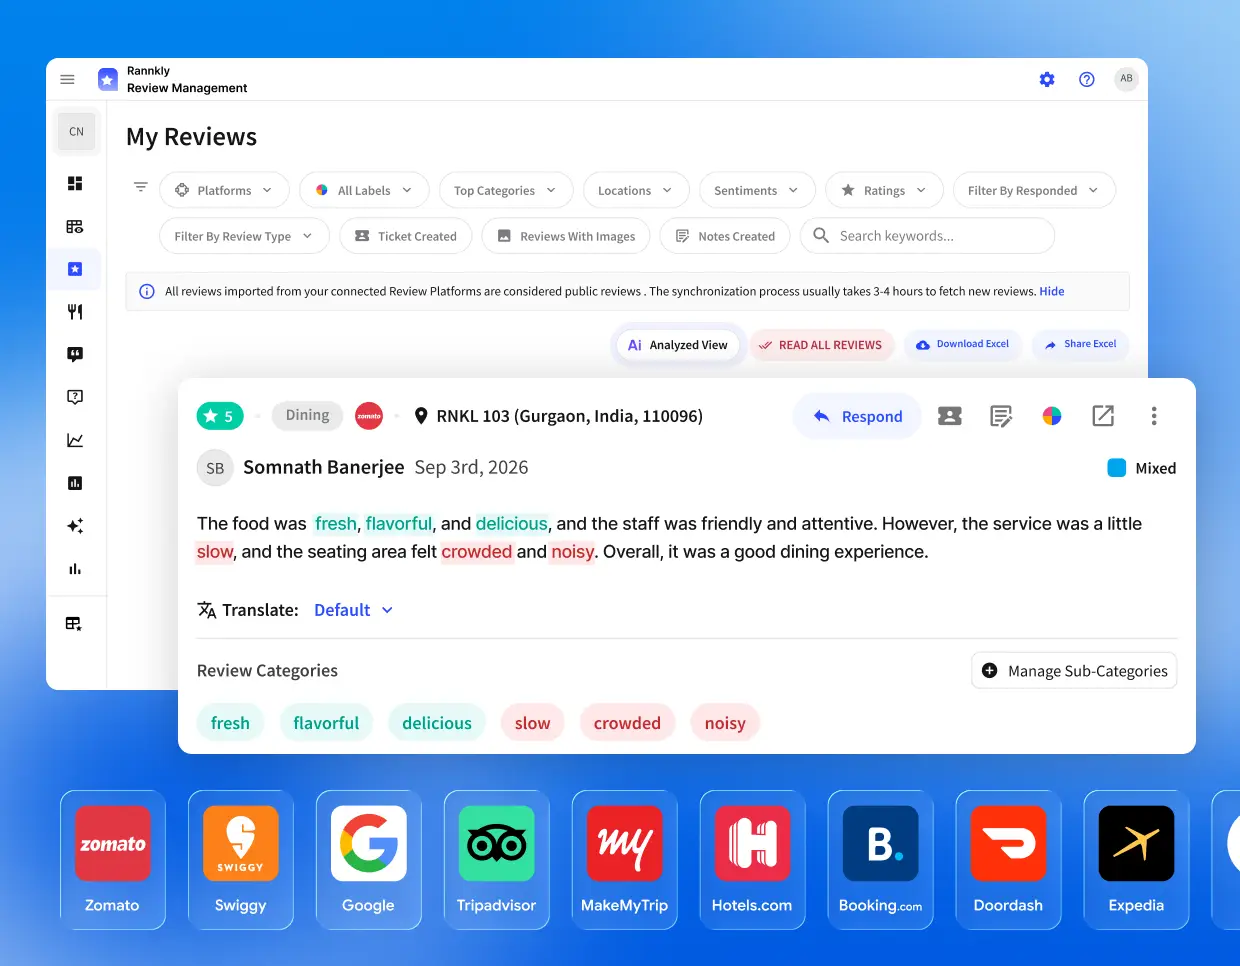Click Download Excel button
The height and width of the screenshot is (966, 1240).
(x=962, y=344)
